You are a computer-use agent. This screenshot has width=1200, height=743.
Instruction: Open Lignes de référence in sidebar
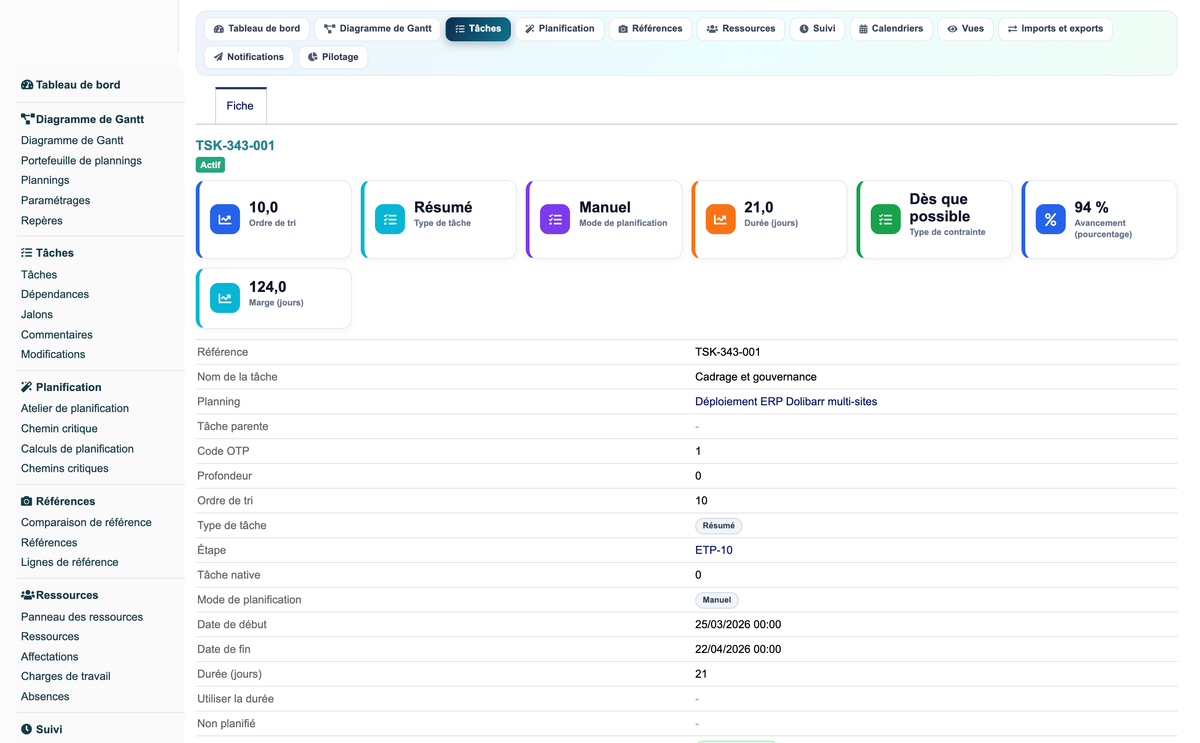tap(70, 563)
